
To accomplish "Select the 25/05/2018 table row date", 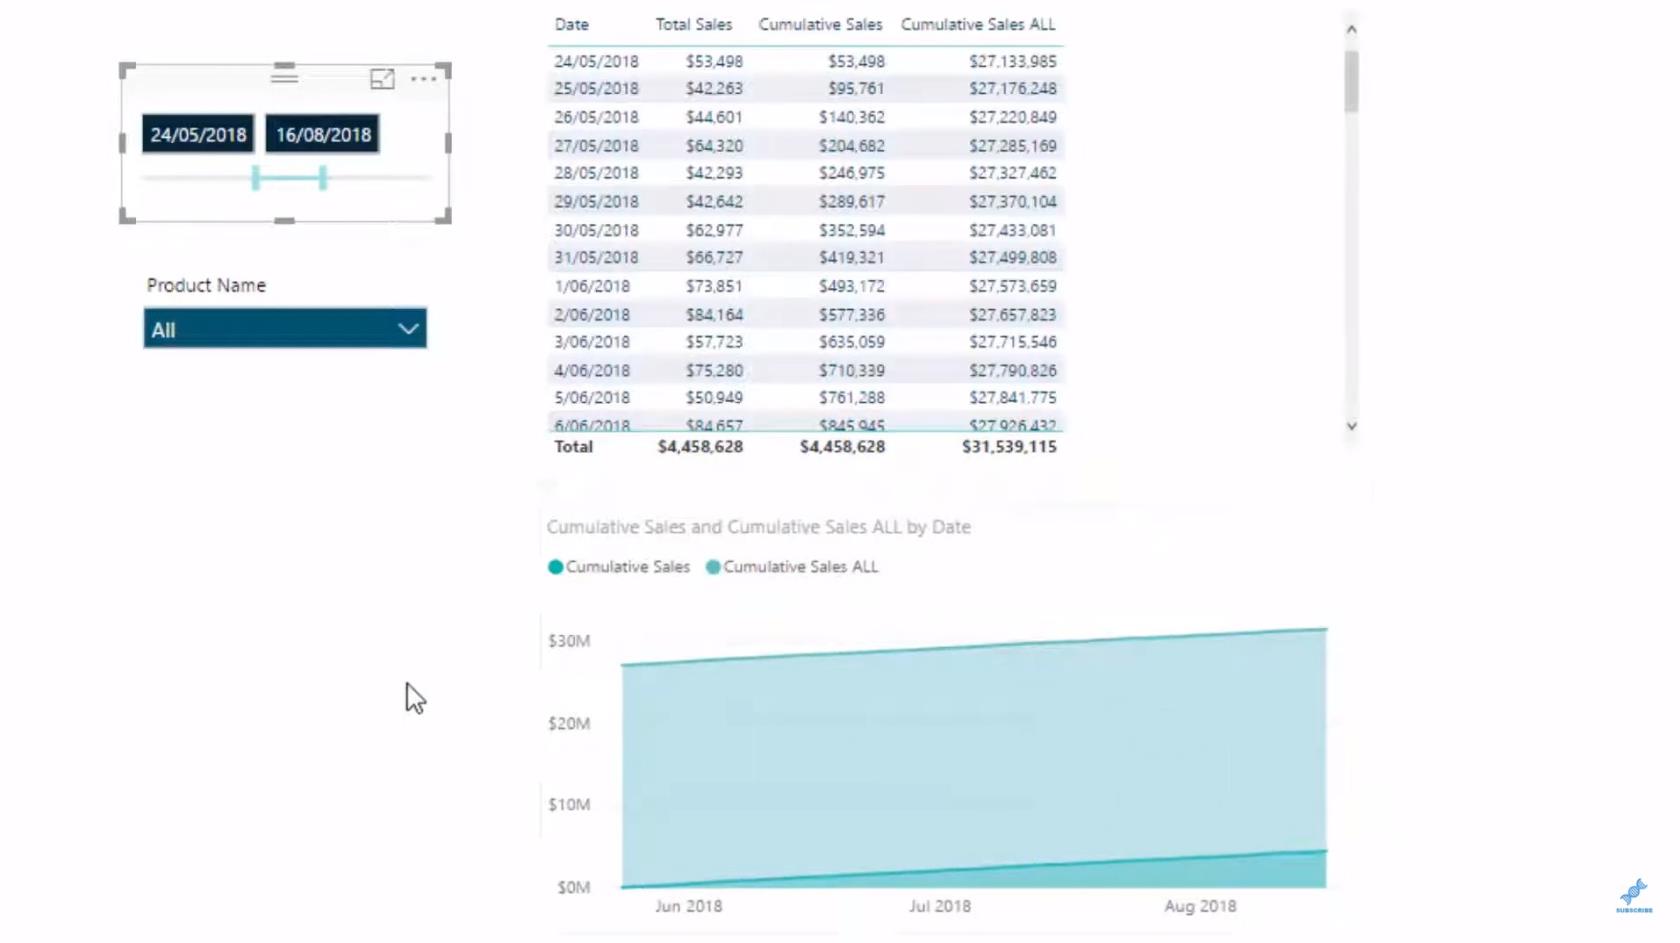I will (596, 88).
